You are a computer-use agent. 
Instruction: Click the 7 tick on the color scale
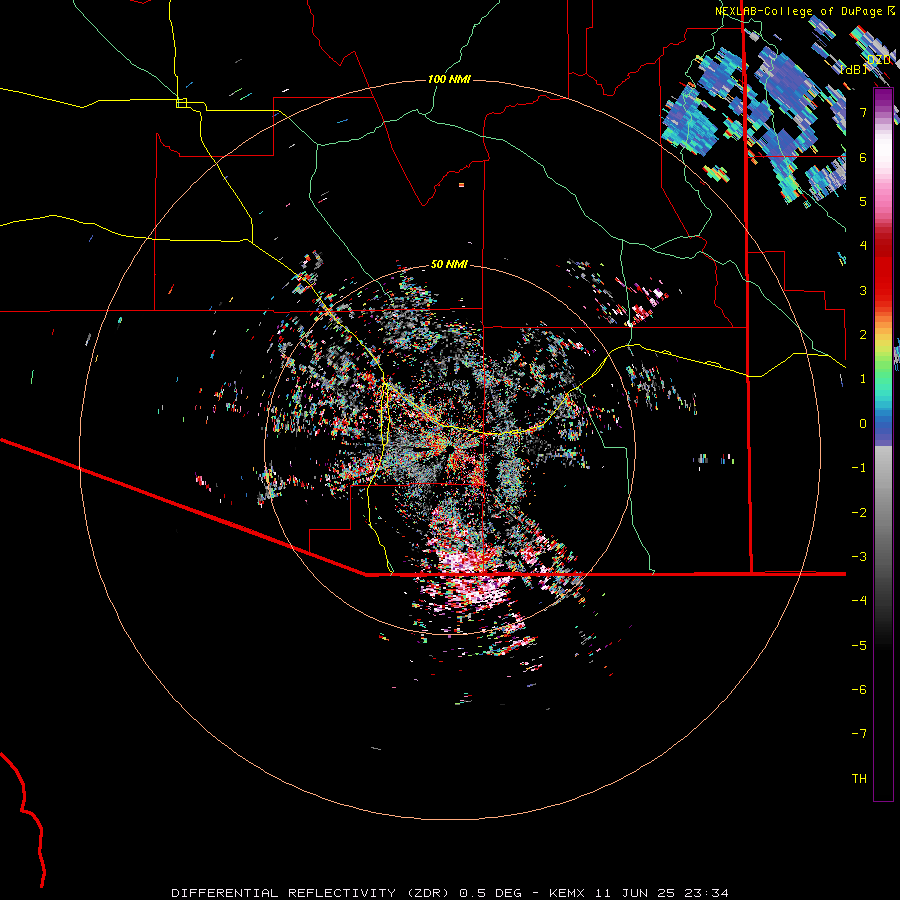tap(863, 112)
